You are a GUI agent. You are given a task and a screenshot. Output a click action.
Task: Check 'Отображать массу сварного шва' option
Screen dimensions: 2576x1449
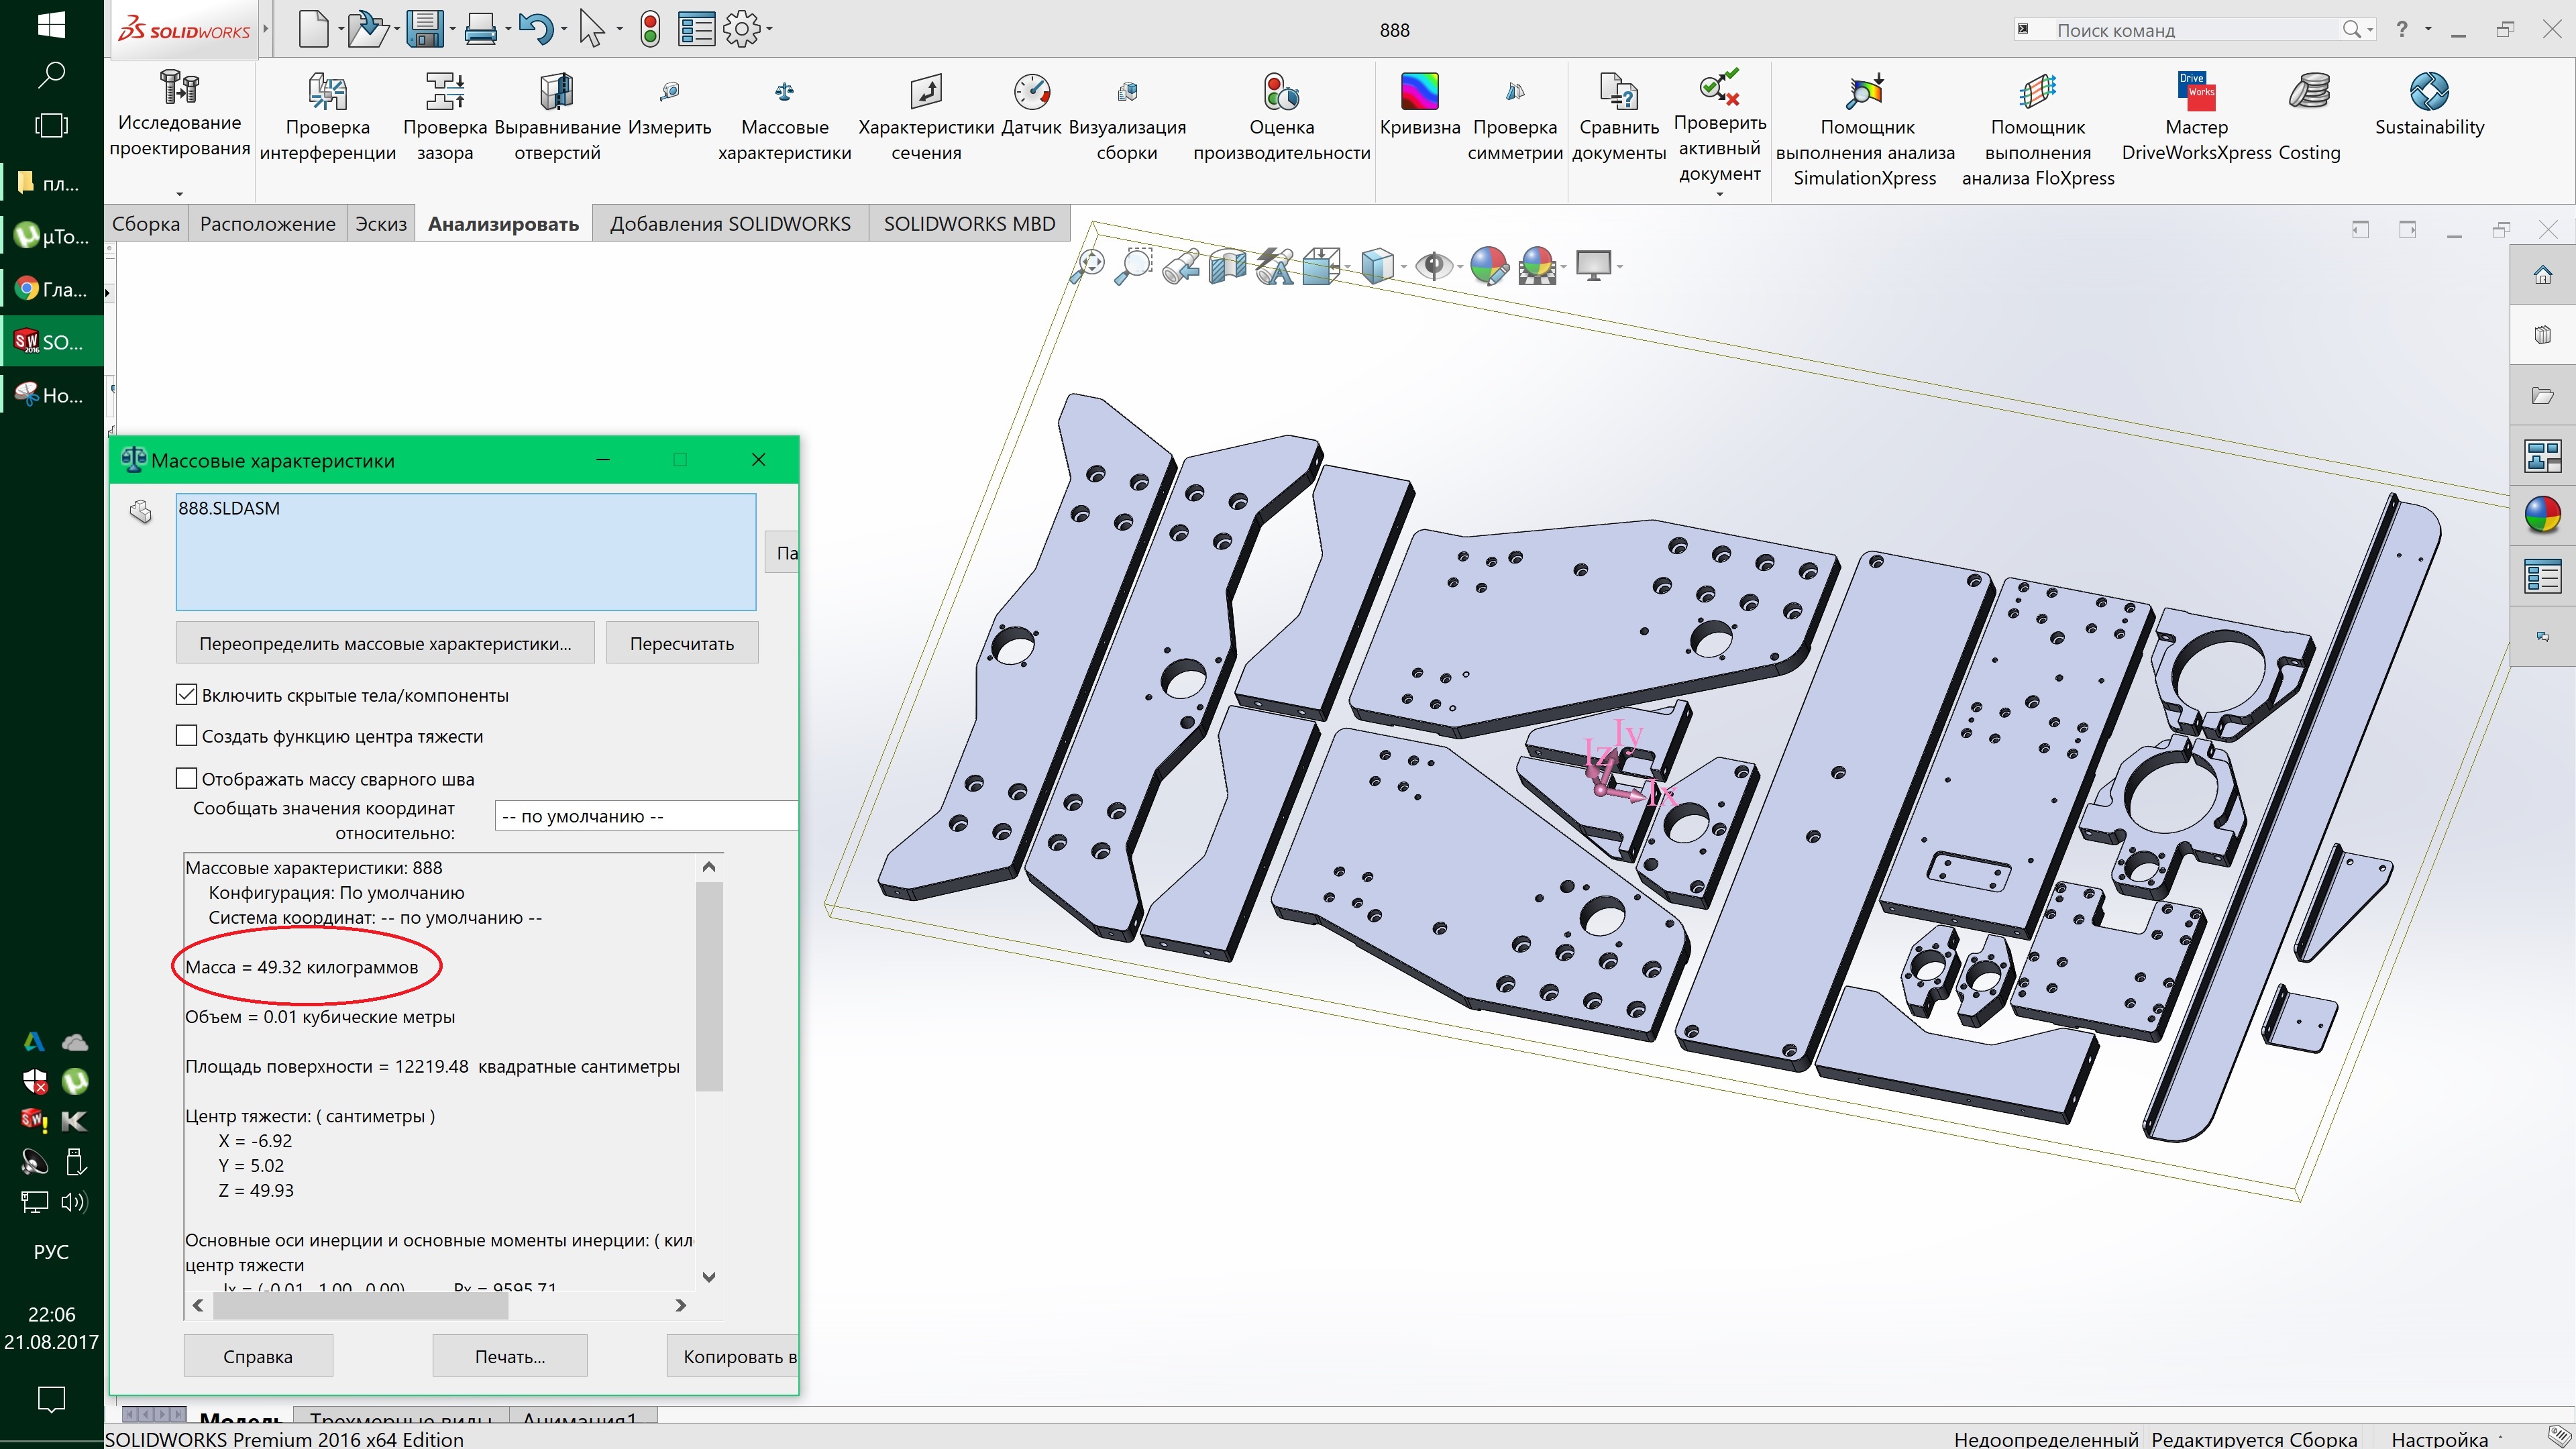tap(186, 778)
